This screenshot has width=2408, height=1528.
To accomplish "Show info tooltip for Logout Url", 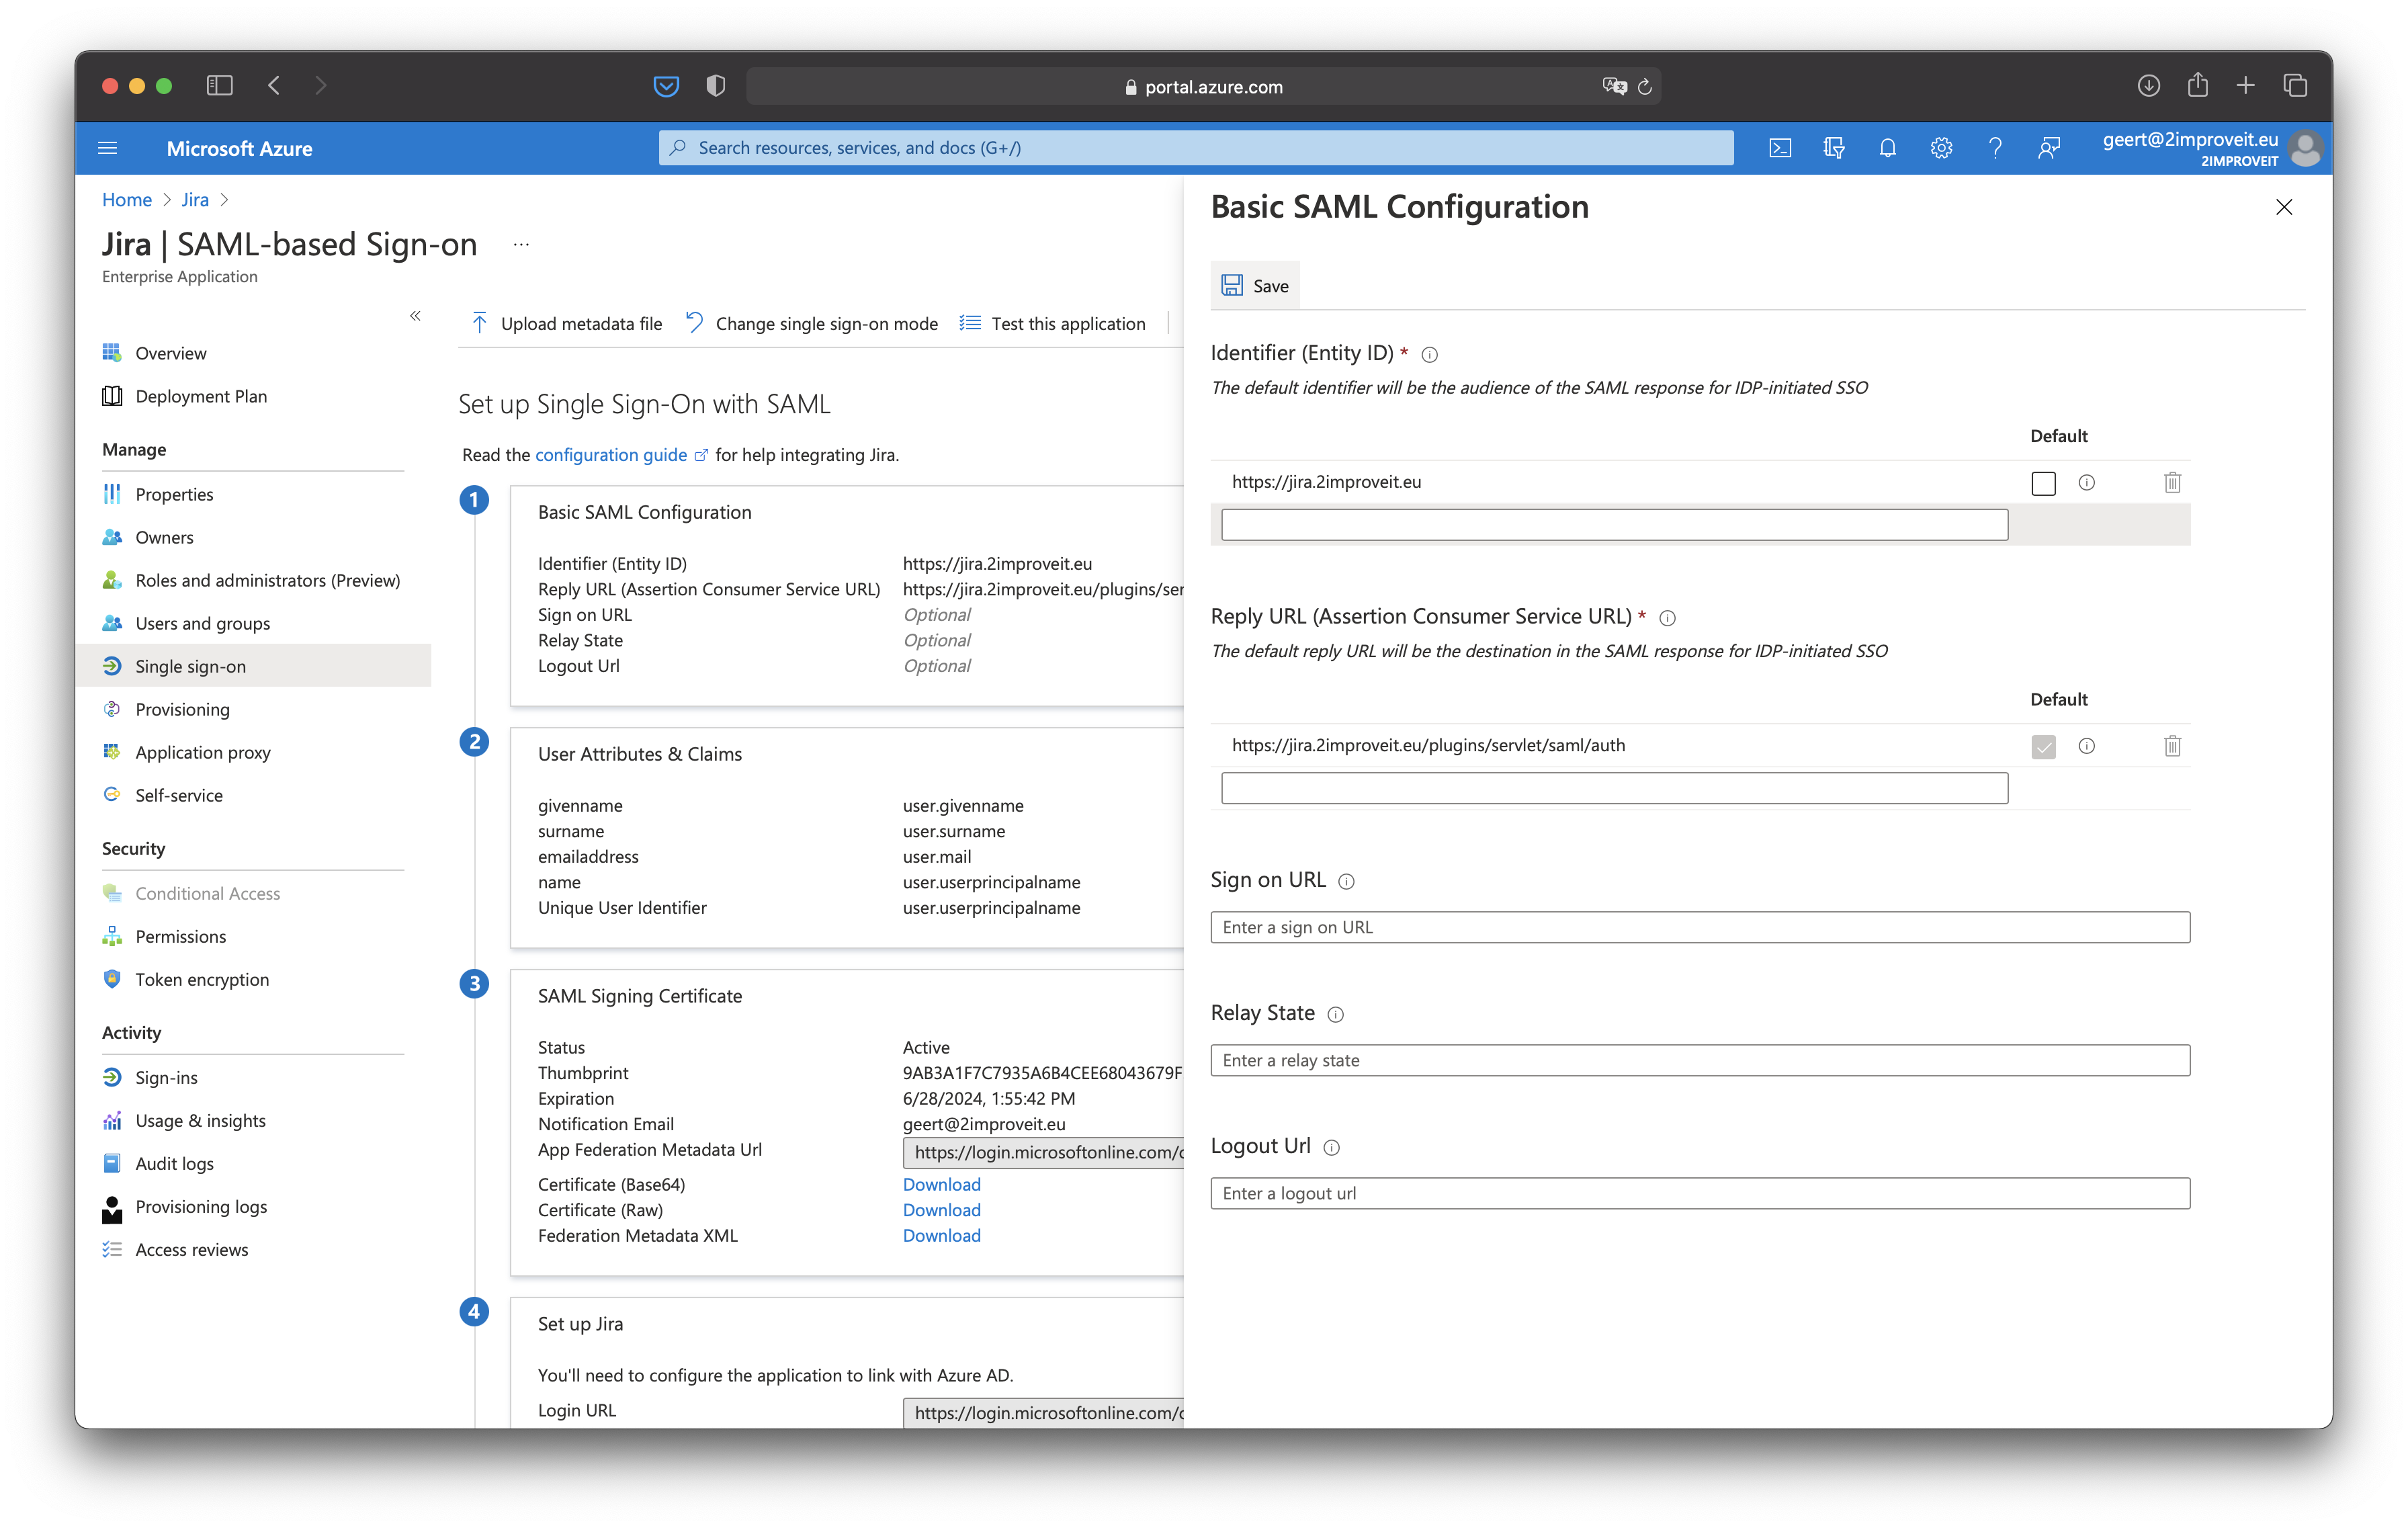I will 1331,1147.
